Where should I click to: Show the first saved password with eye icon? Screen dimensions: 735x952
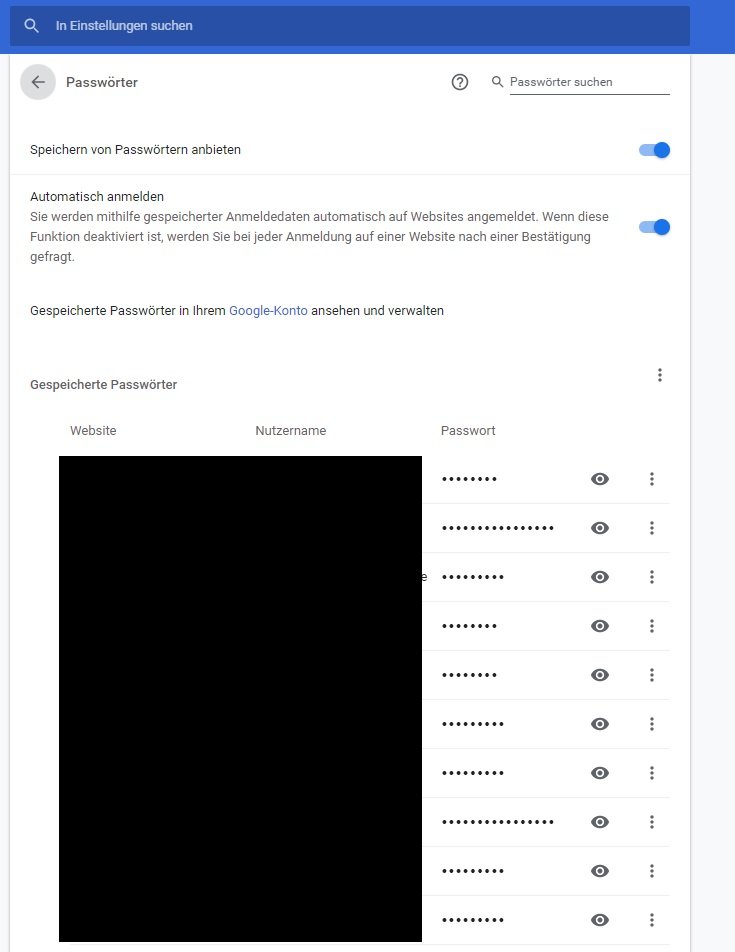point(600,479)
